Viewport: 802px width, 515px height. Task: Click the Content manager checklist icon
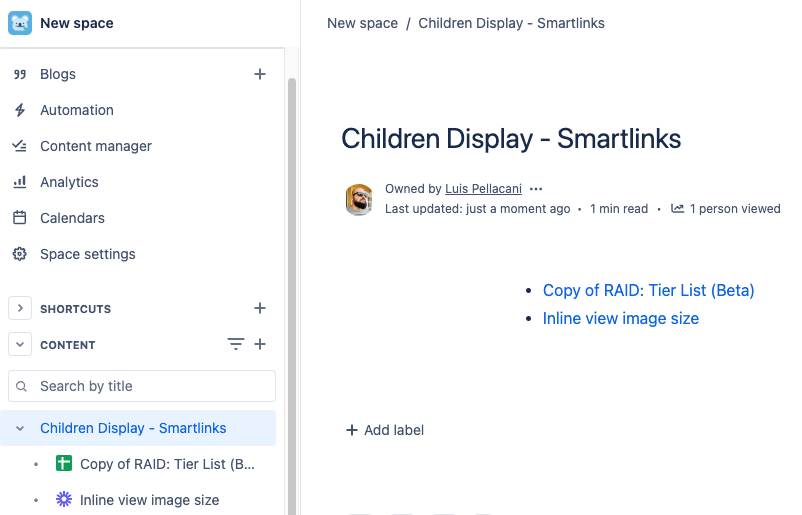19,146
